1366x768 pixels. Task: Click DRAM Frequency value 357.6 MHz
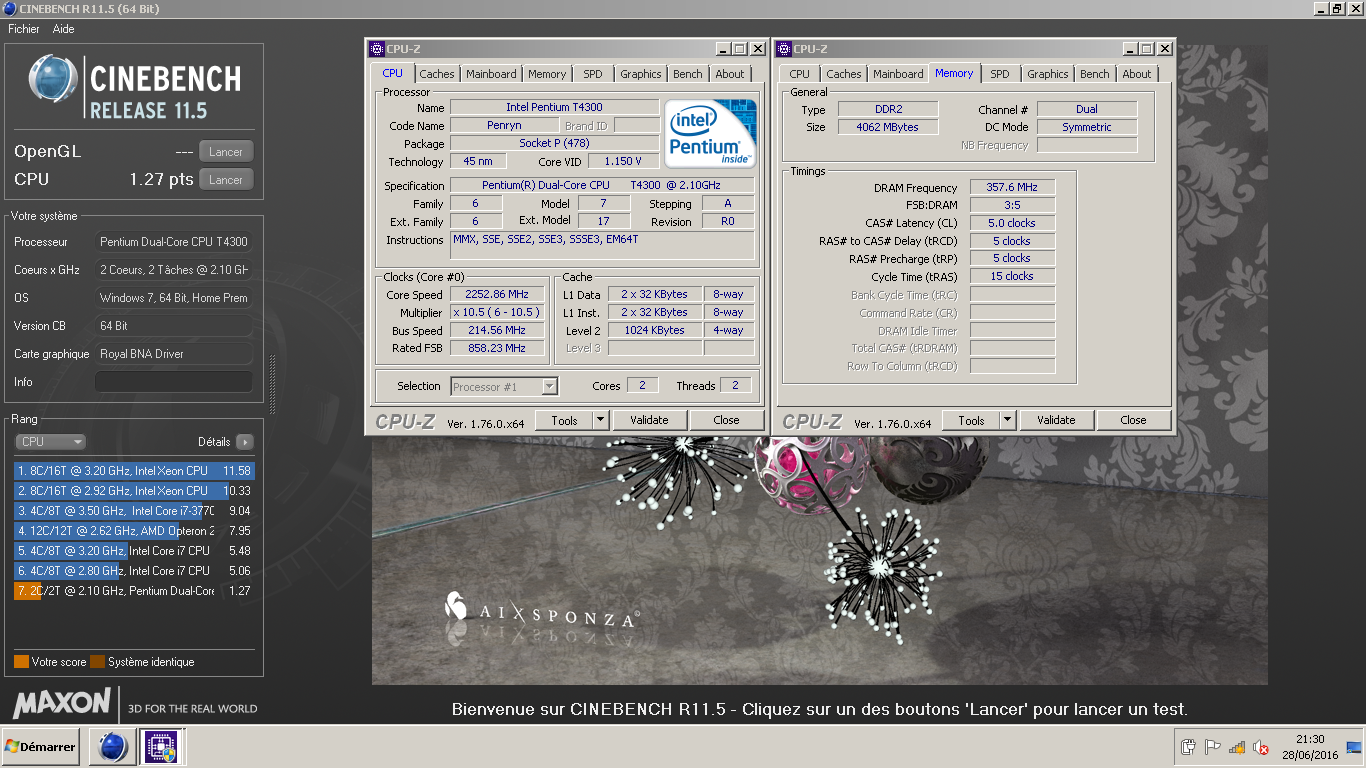1012,188
